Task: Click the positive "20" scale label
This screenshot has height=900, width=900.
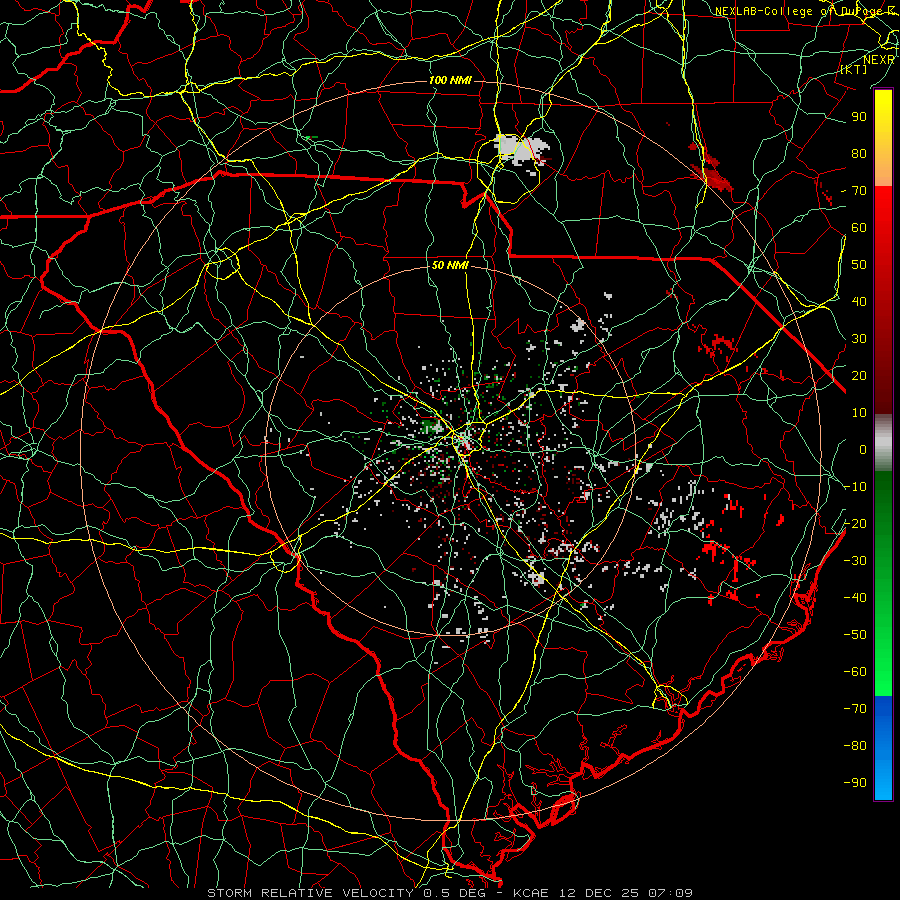Action: pyautogui.click(x=859, y=376)
